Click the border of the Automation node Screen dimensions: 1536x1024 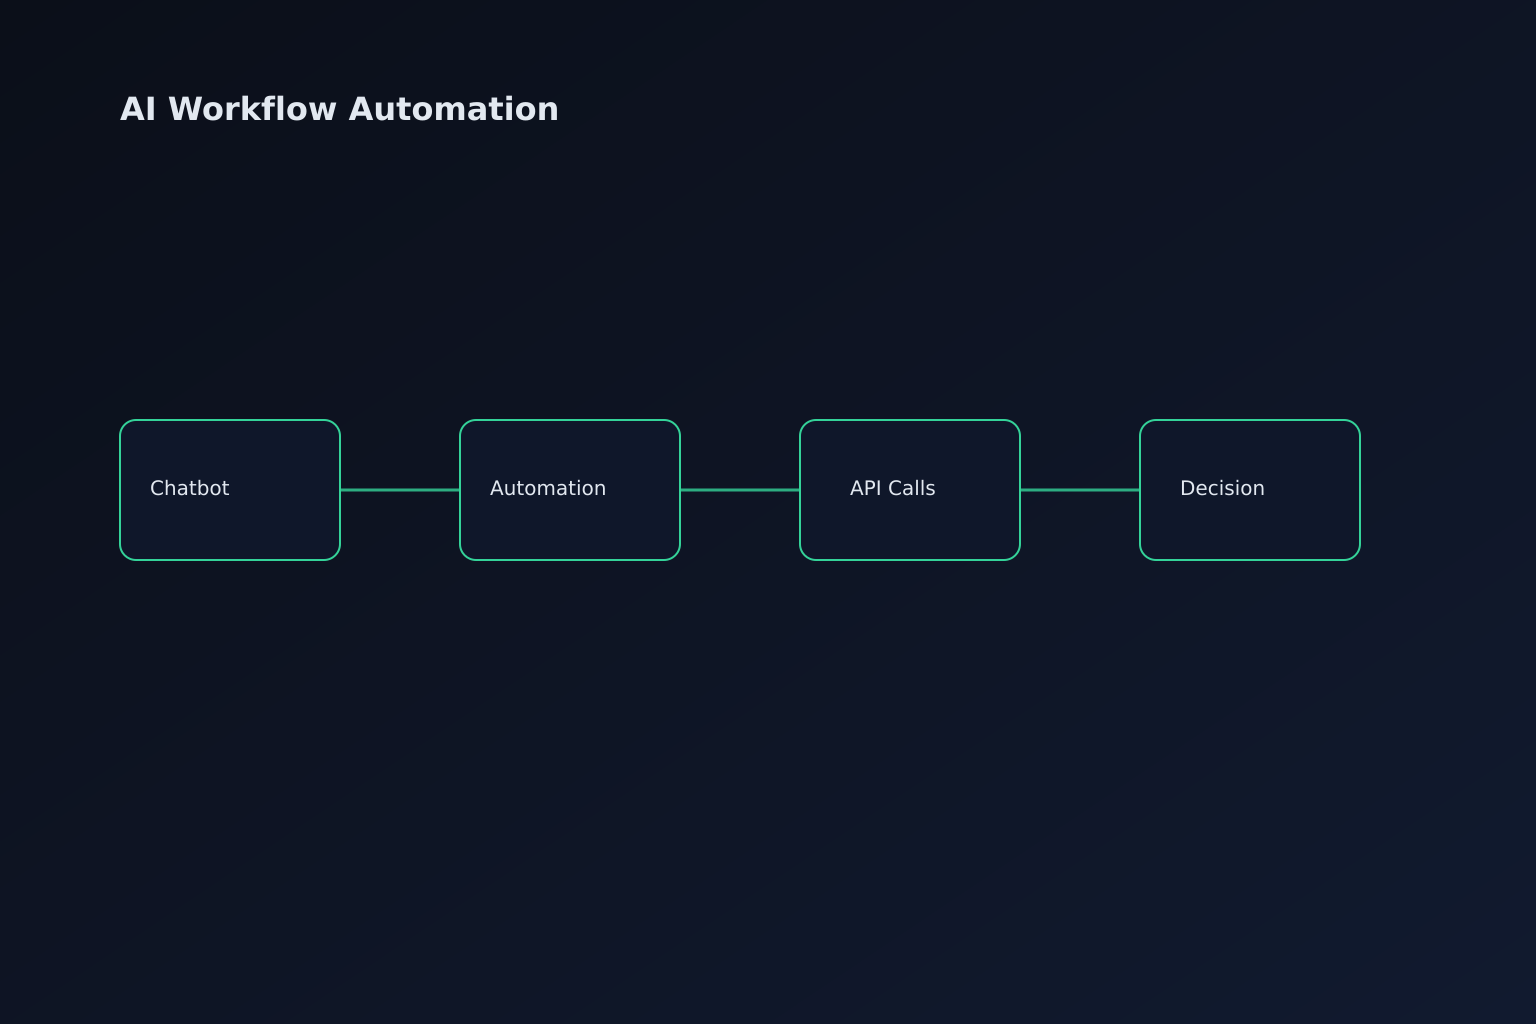click(x=569, y=421)
